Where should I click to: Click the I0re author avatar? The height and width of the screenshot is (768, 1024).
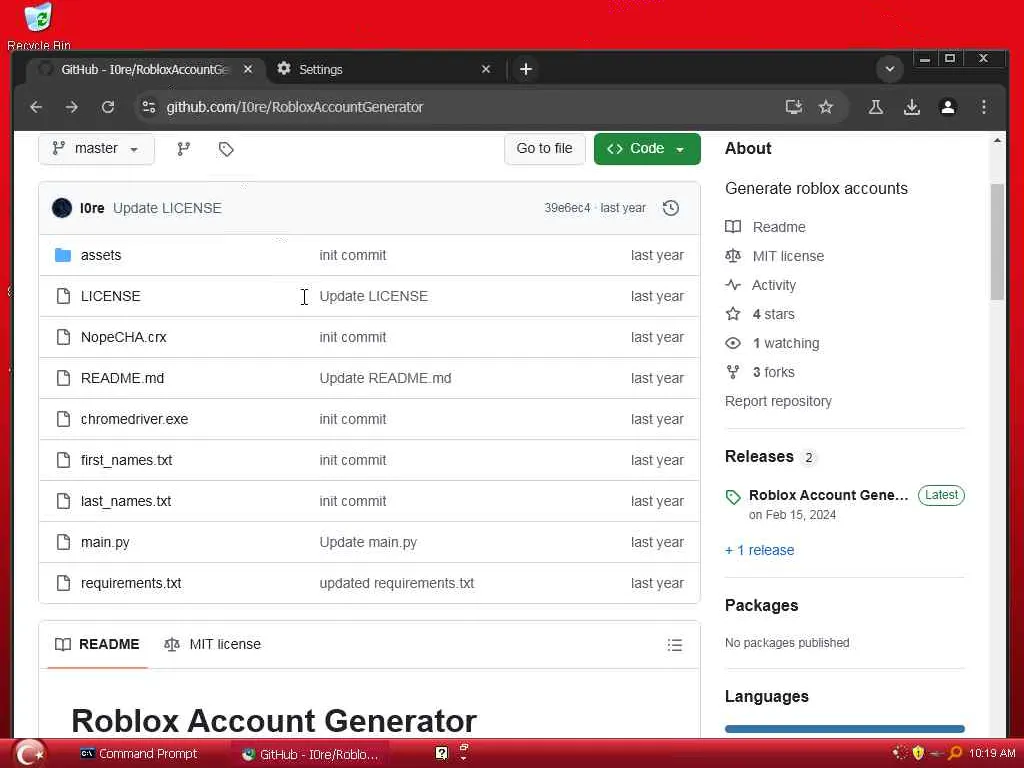coord(62,208)
